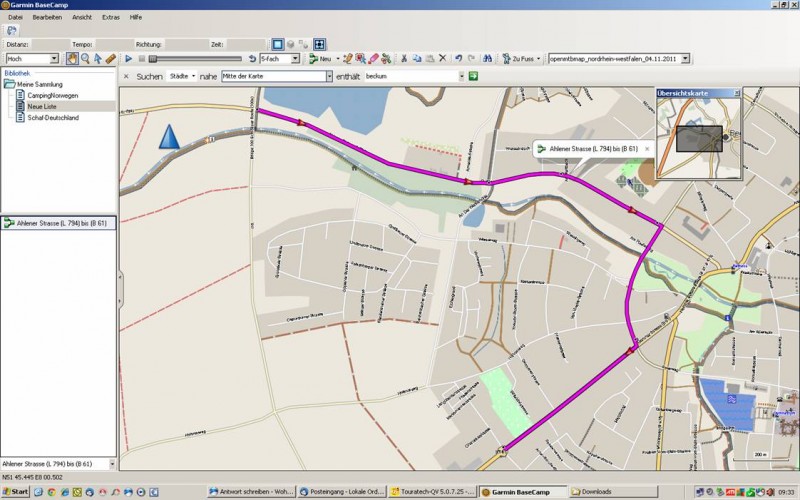Screen dimensions: 800x500
Task: Choose the ruler measure tool
Action: pos(110,59)
